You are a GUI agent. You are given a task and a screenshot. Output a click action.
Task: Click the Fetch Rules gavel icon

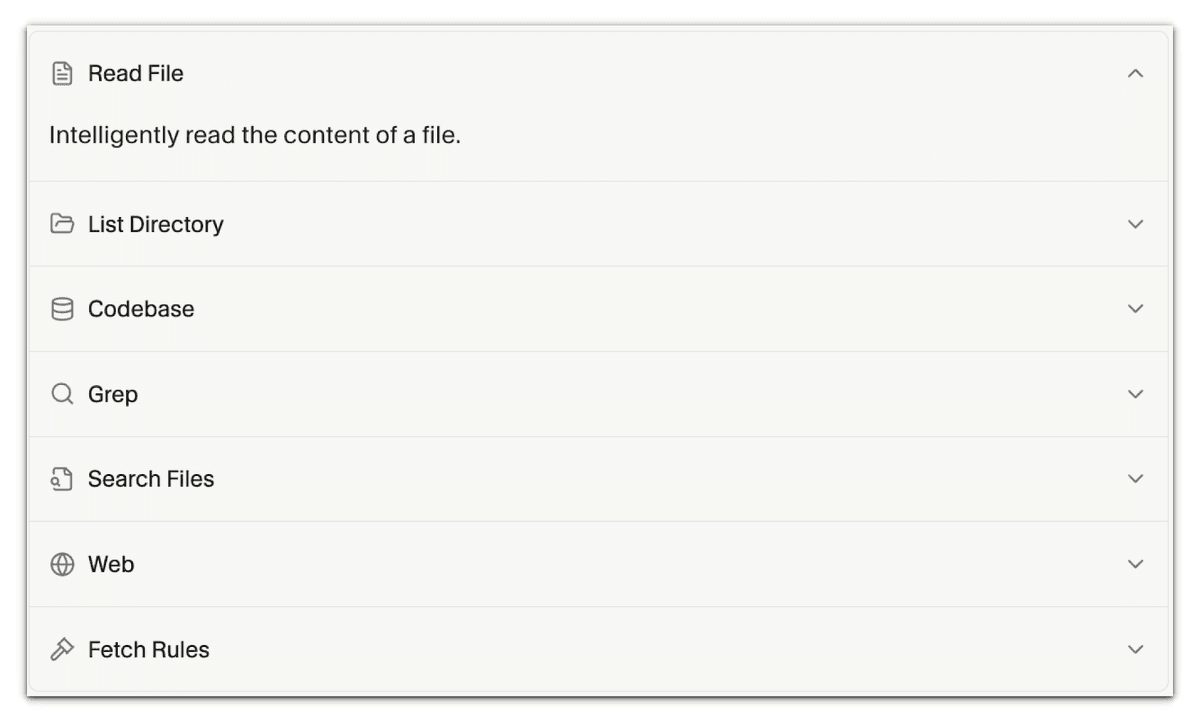pos(62,650)
